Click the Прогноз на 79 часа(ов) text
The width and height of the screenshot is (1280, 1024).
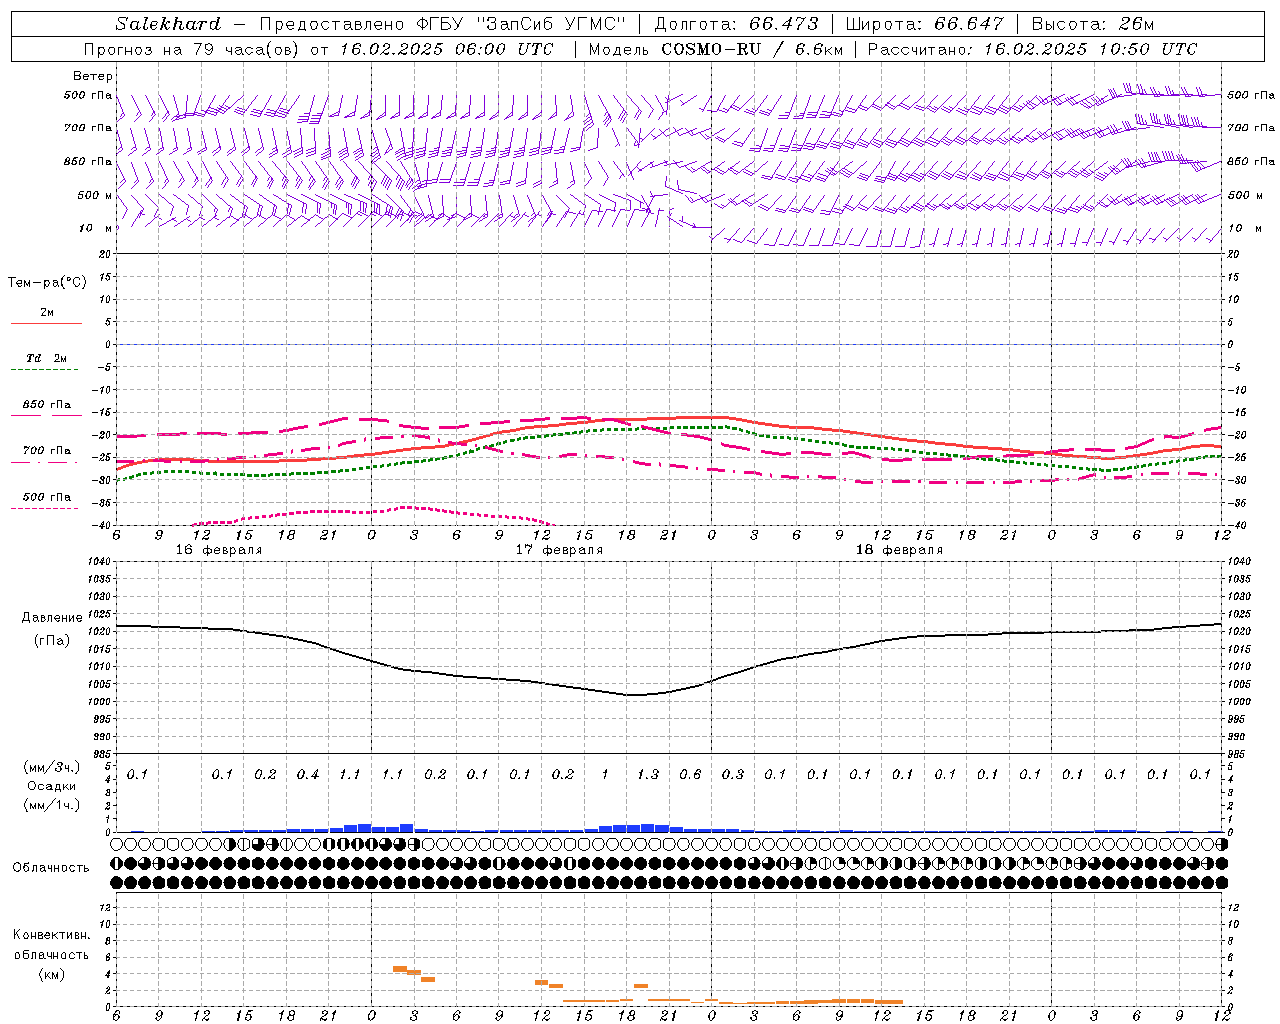[190, 49]
